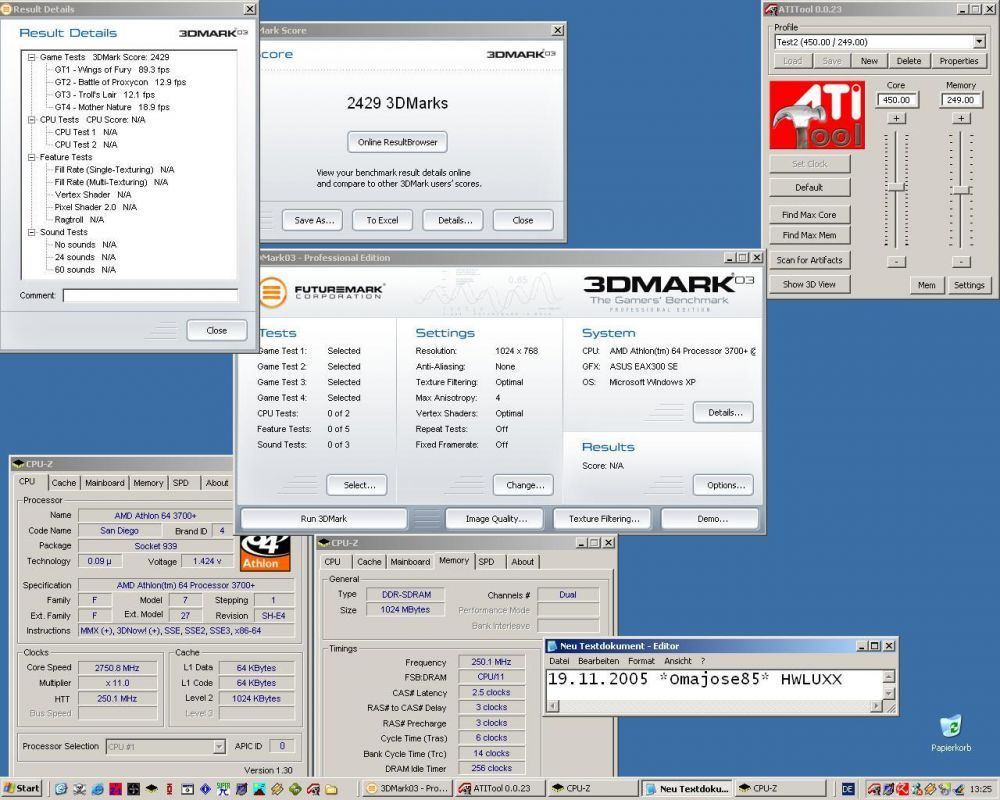Click the Properties button in ATITool
The image size is (1000, 800).
coord(958,61)
